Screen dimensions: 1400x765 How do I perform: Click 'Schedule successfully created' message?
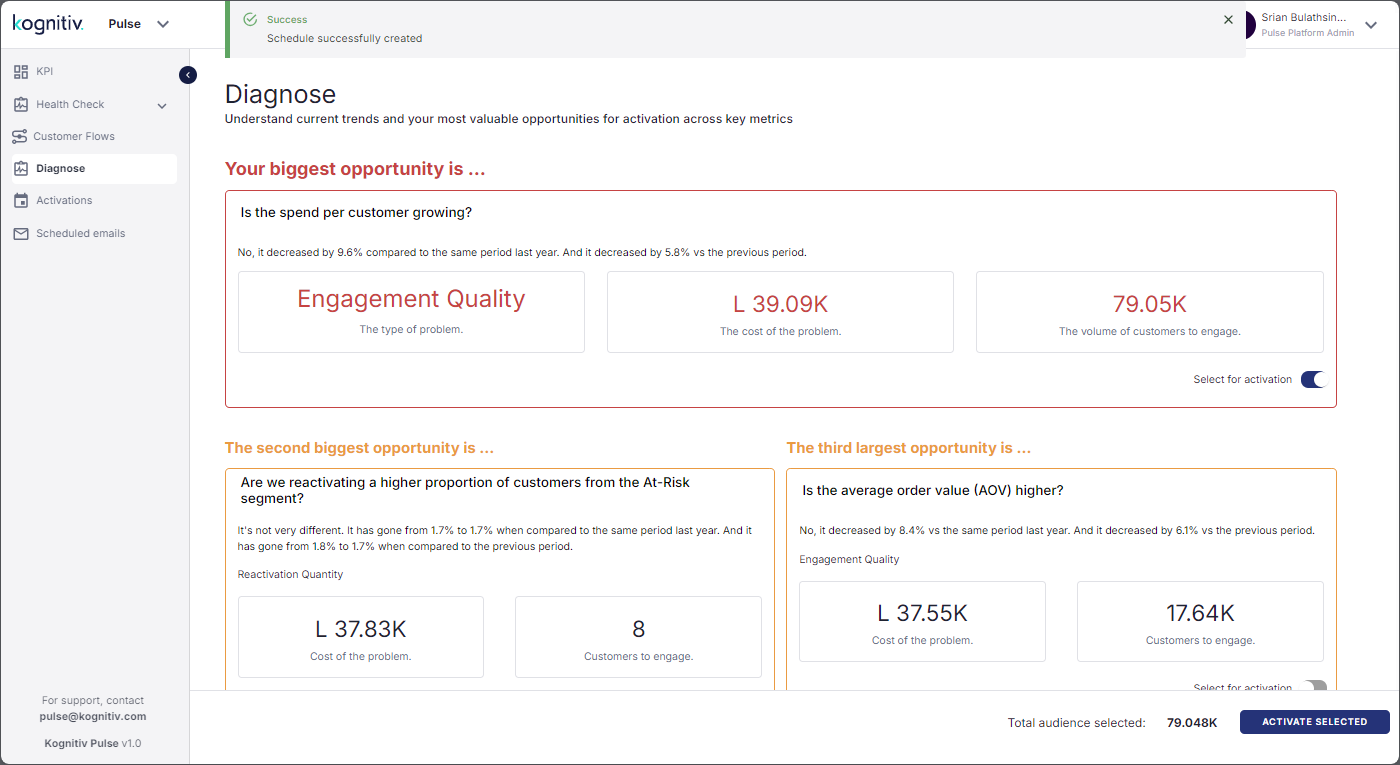click(x=344, y=38)
